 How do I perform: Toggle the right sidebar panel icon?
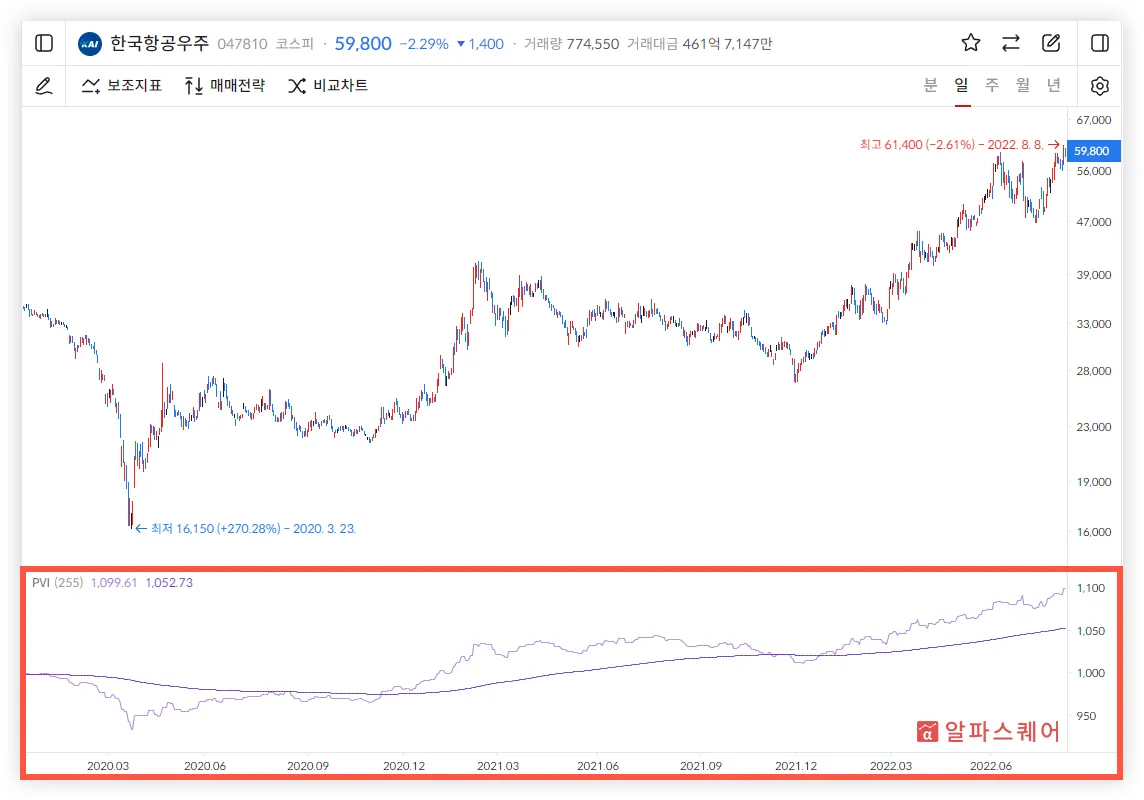pyautogui.click(x=1099, y=43)
